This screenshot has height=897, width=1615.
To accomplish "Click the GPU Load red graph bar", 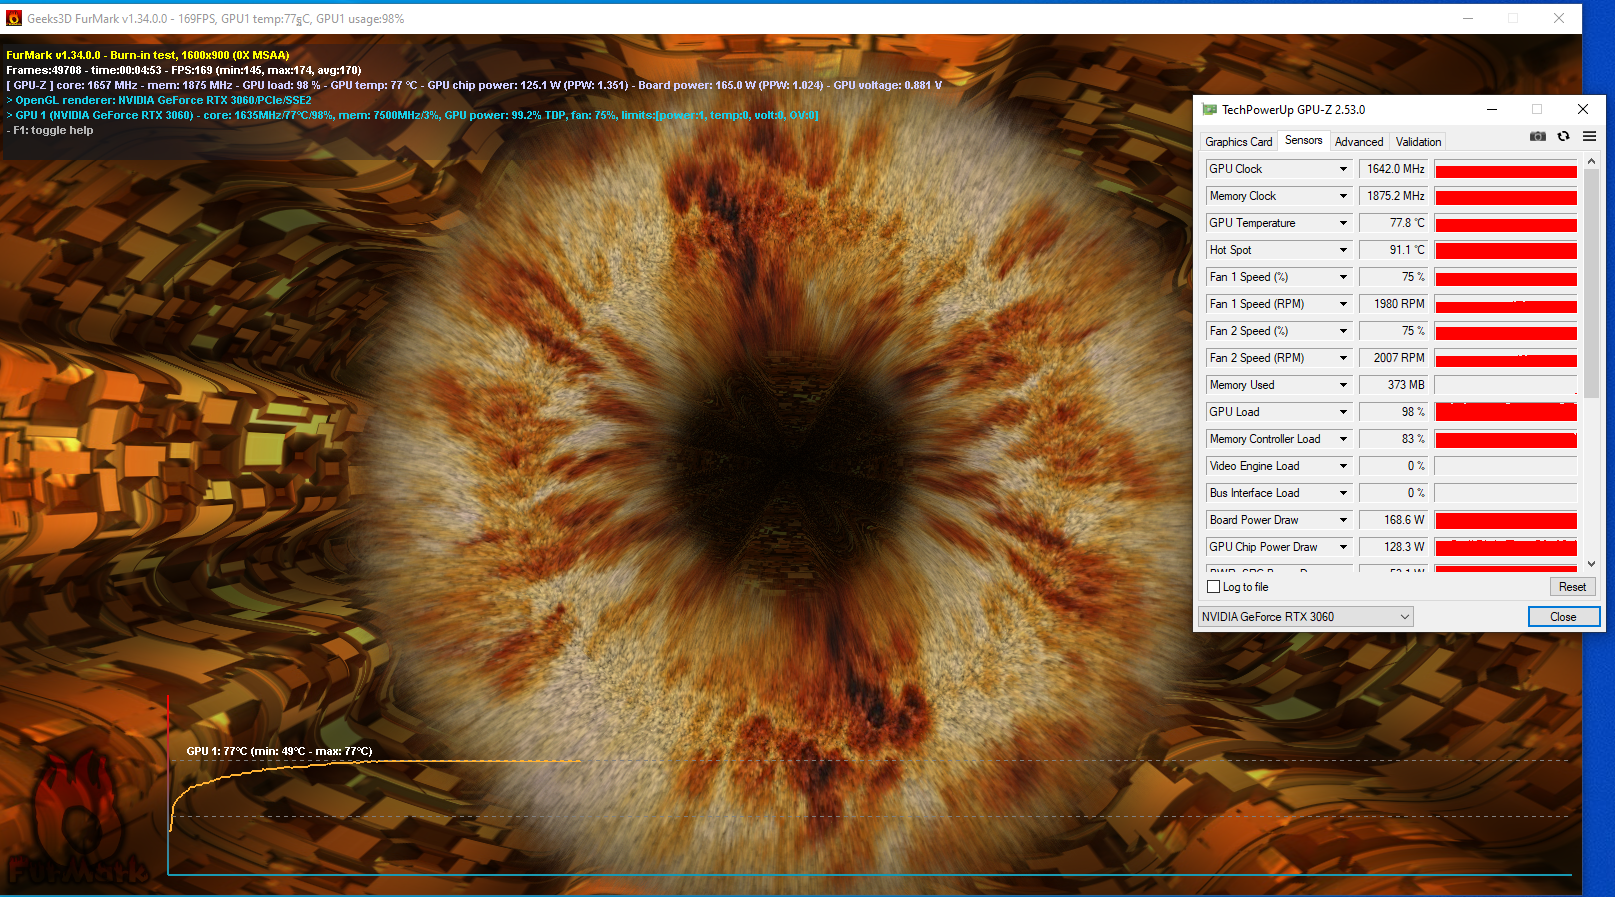I will coord(1506,412).
